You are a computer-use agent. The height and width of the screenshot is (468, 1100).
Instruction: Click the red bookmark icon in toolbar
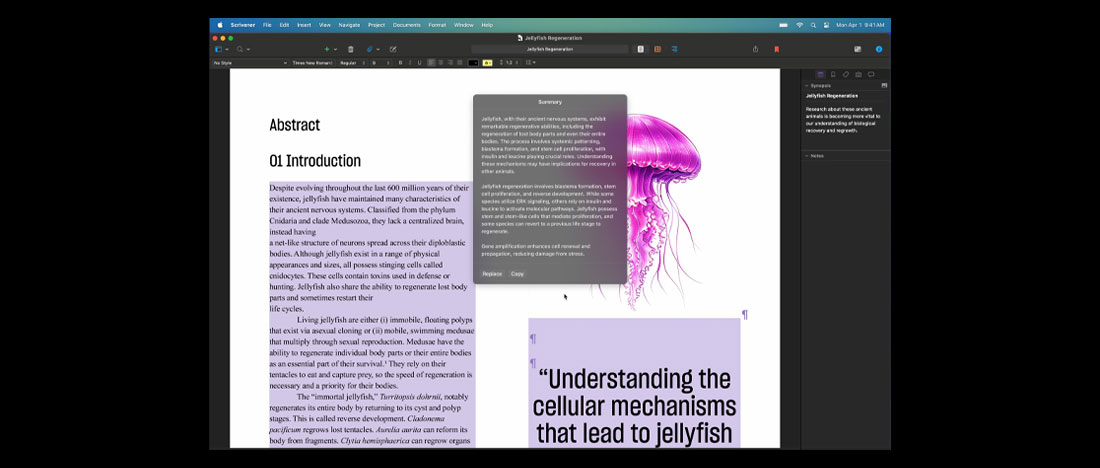(776, 49)
